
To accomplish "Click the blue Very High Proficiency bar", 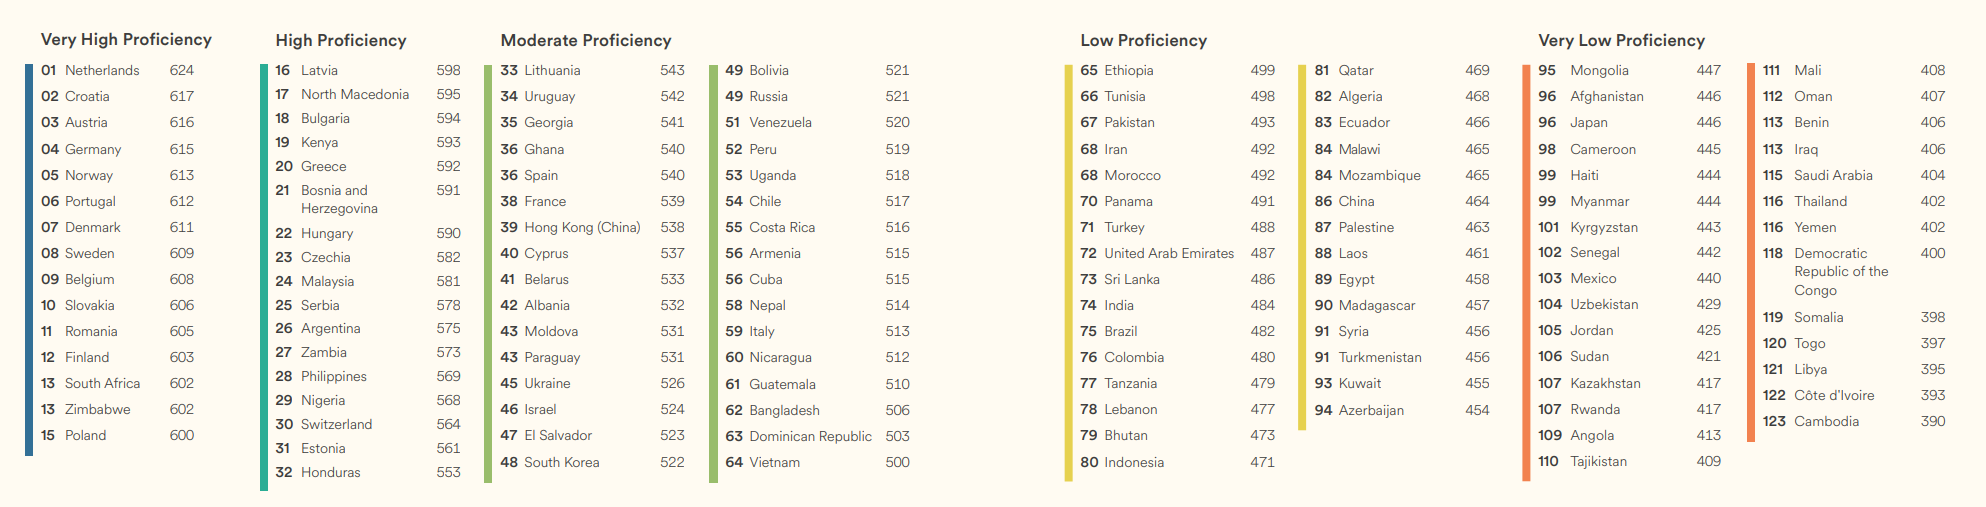I will click(29, 260).
